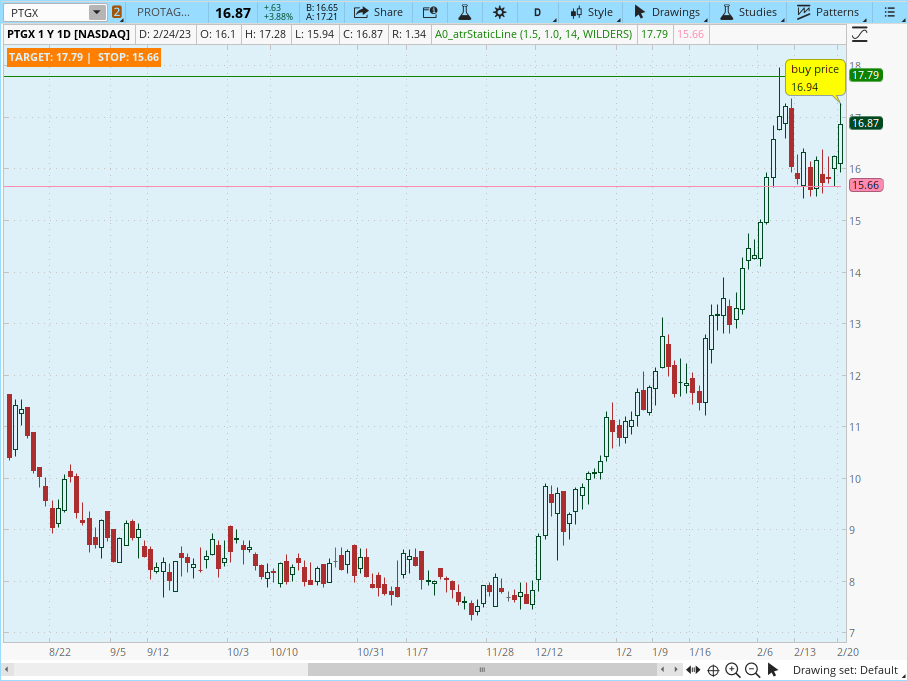Viewport: 908px width, 681px height.
Task: Open the Studies menu
Action: 748,12
